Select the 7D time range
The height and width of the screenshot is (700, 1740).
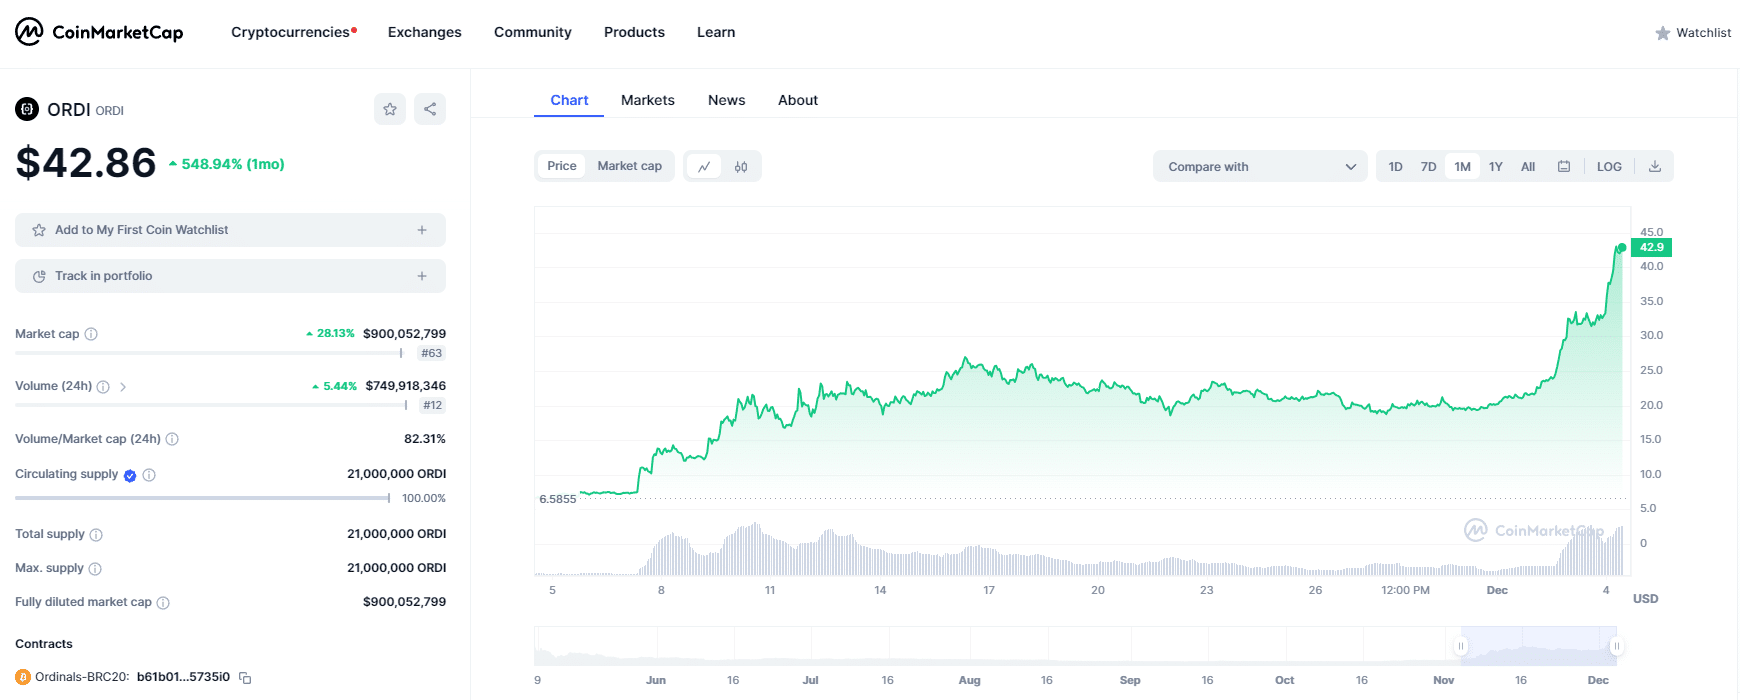[1428, 167]
